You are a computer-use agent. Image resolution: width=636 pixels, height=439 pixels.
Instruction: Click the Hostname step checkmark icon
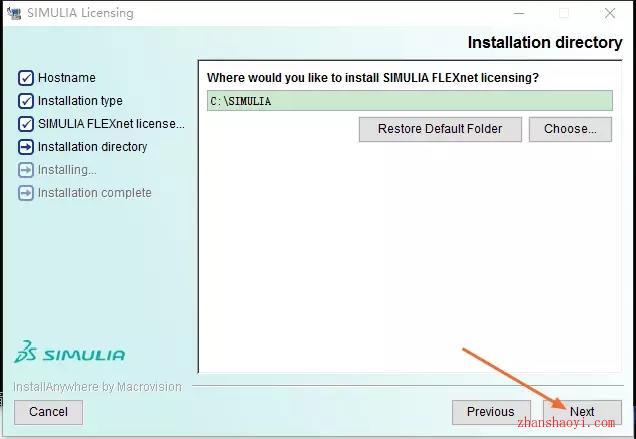point(26,77)
